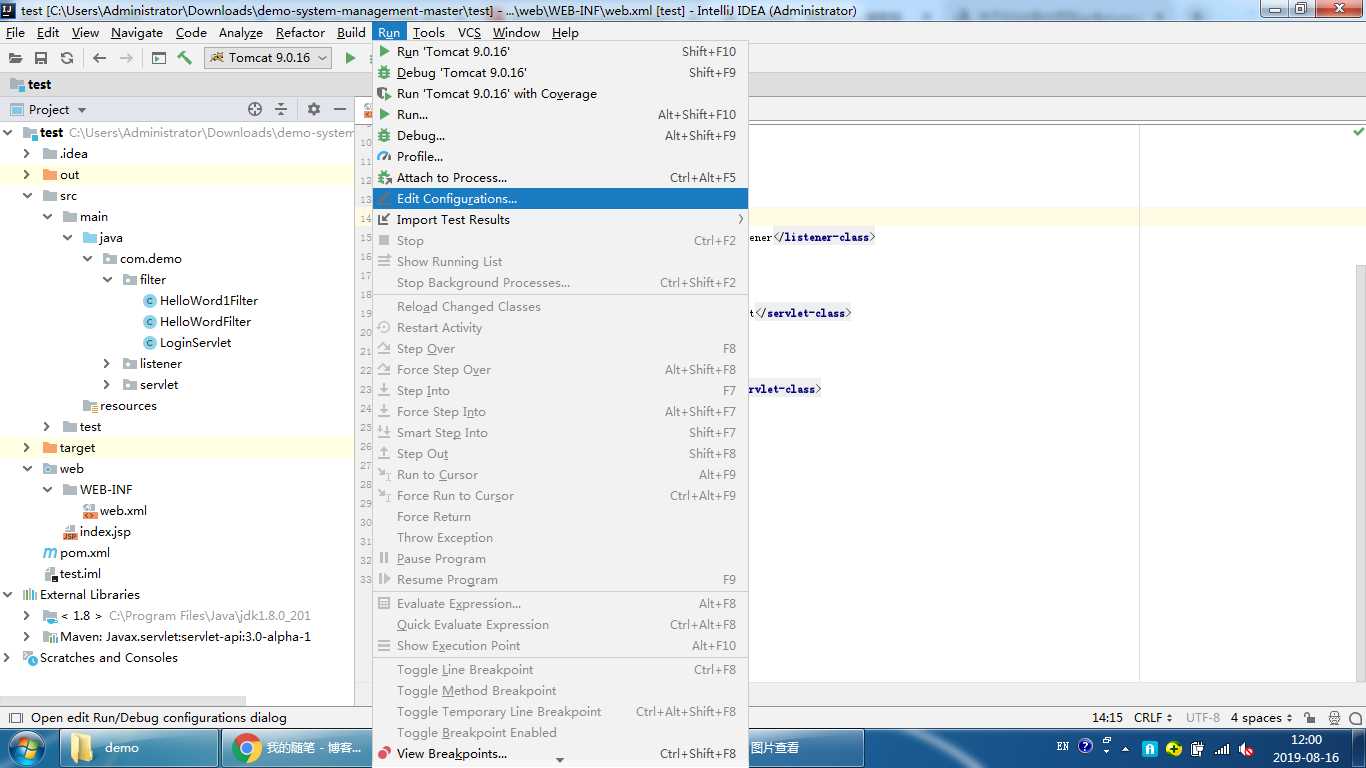Viewport: 1366px width, 768px height.
Task: Open the Tools menu
Action: click(428, 32)
